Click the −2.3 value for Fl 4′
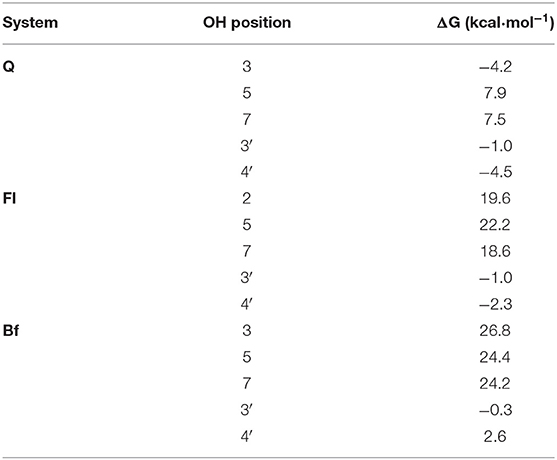This screenshot has width=557, height=460. pyautogui.click(x=496, y=304)
